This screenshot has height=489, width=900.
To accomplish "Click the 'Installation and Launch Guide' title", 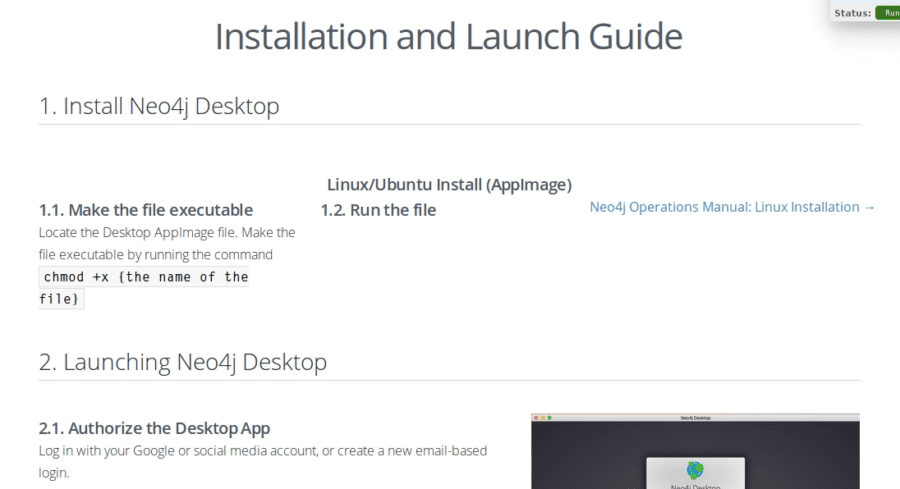I will coord(448,37).
